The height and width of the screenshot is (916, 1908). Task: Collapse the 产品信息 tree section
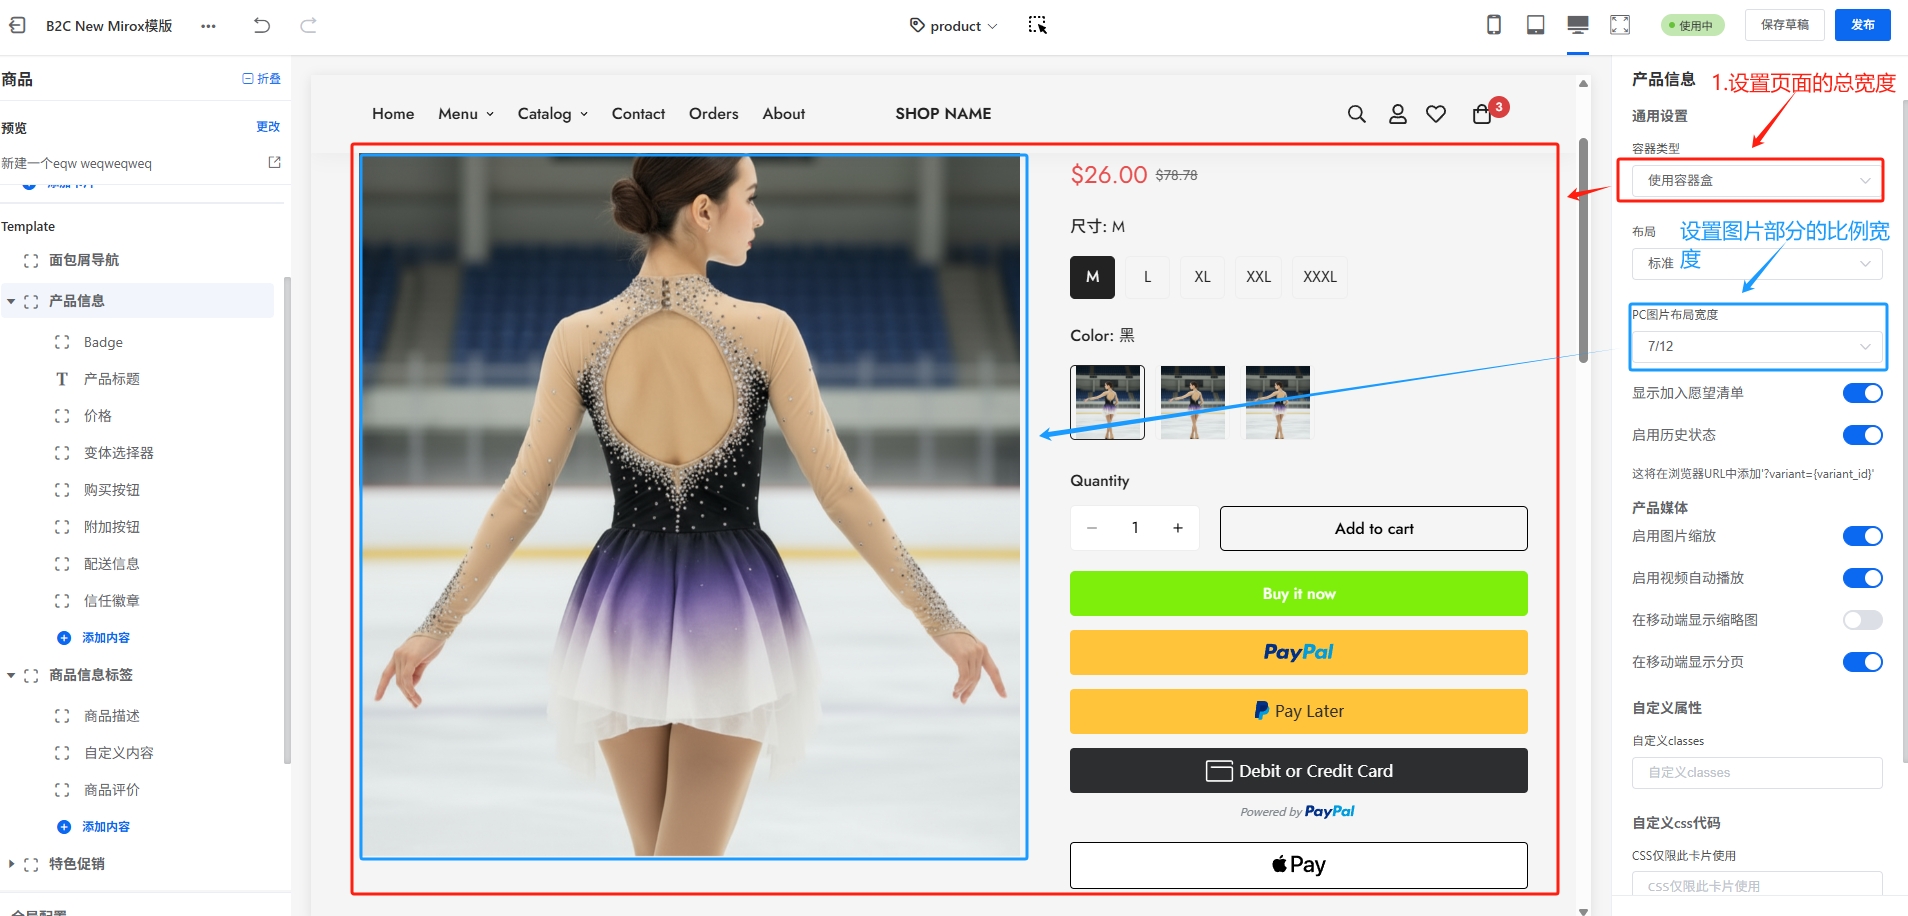(x=11, y=301)
